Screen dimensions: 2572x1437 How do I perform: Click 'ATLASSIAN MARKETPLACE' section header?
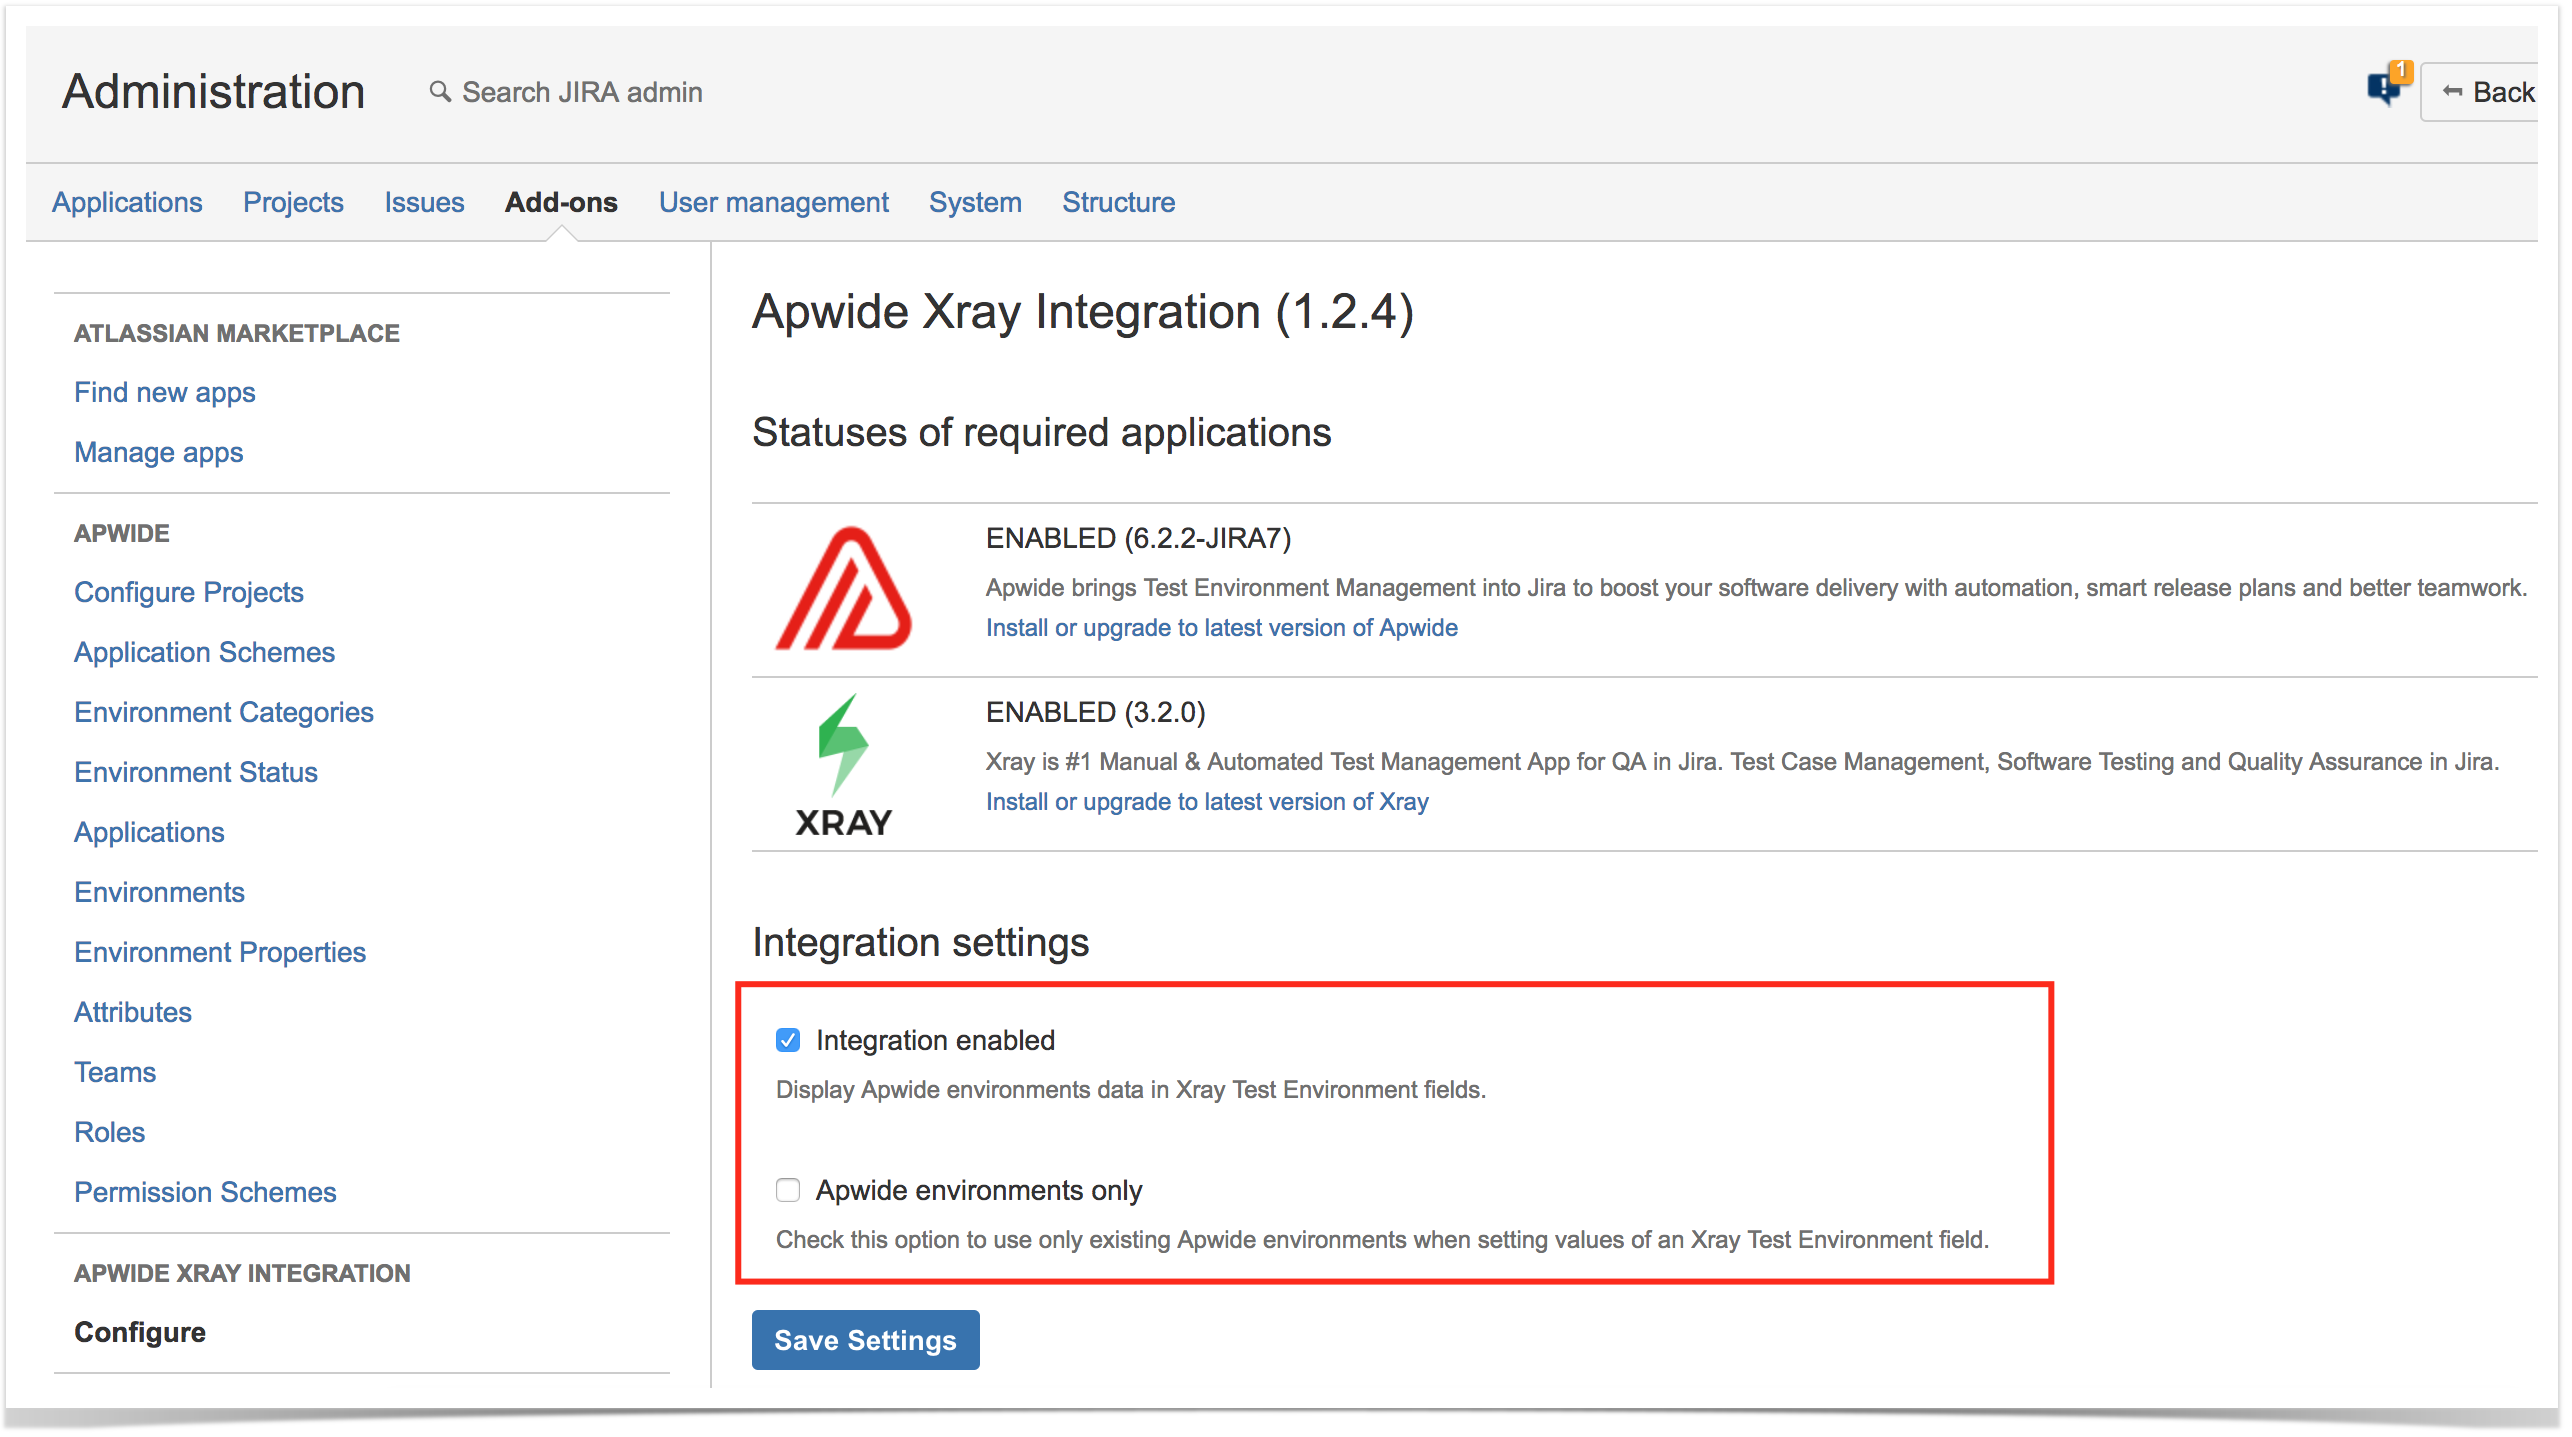[237, 333]
